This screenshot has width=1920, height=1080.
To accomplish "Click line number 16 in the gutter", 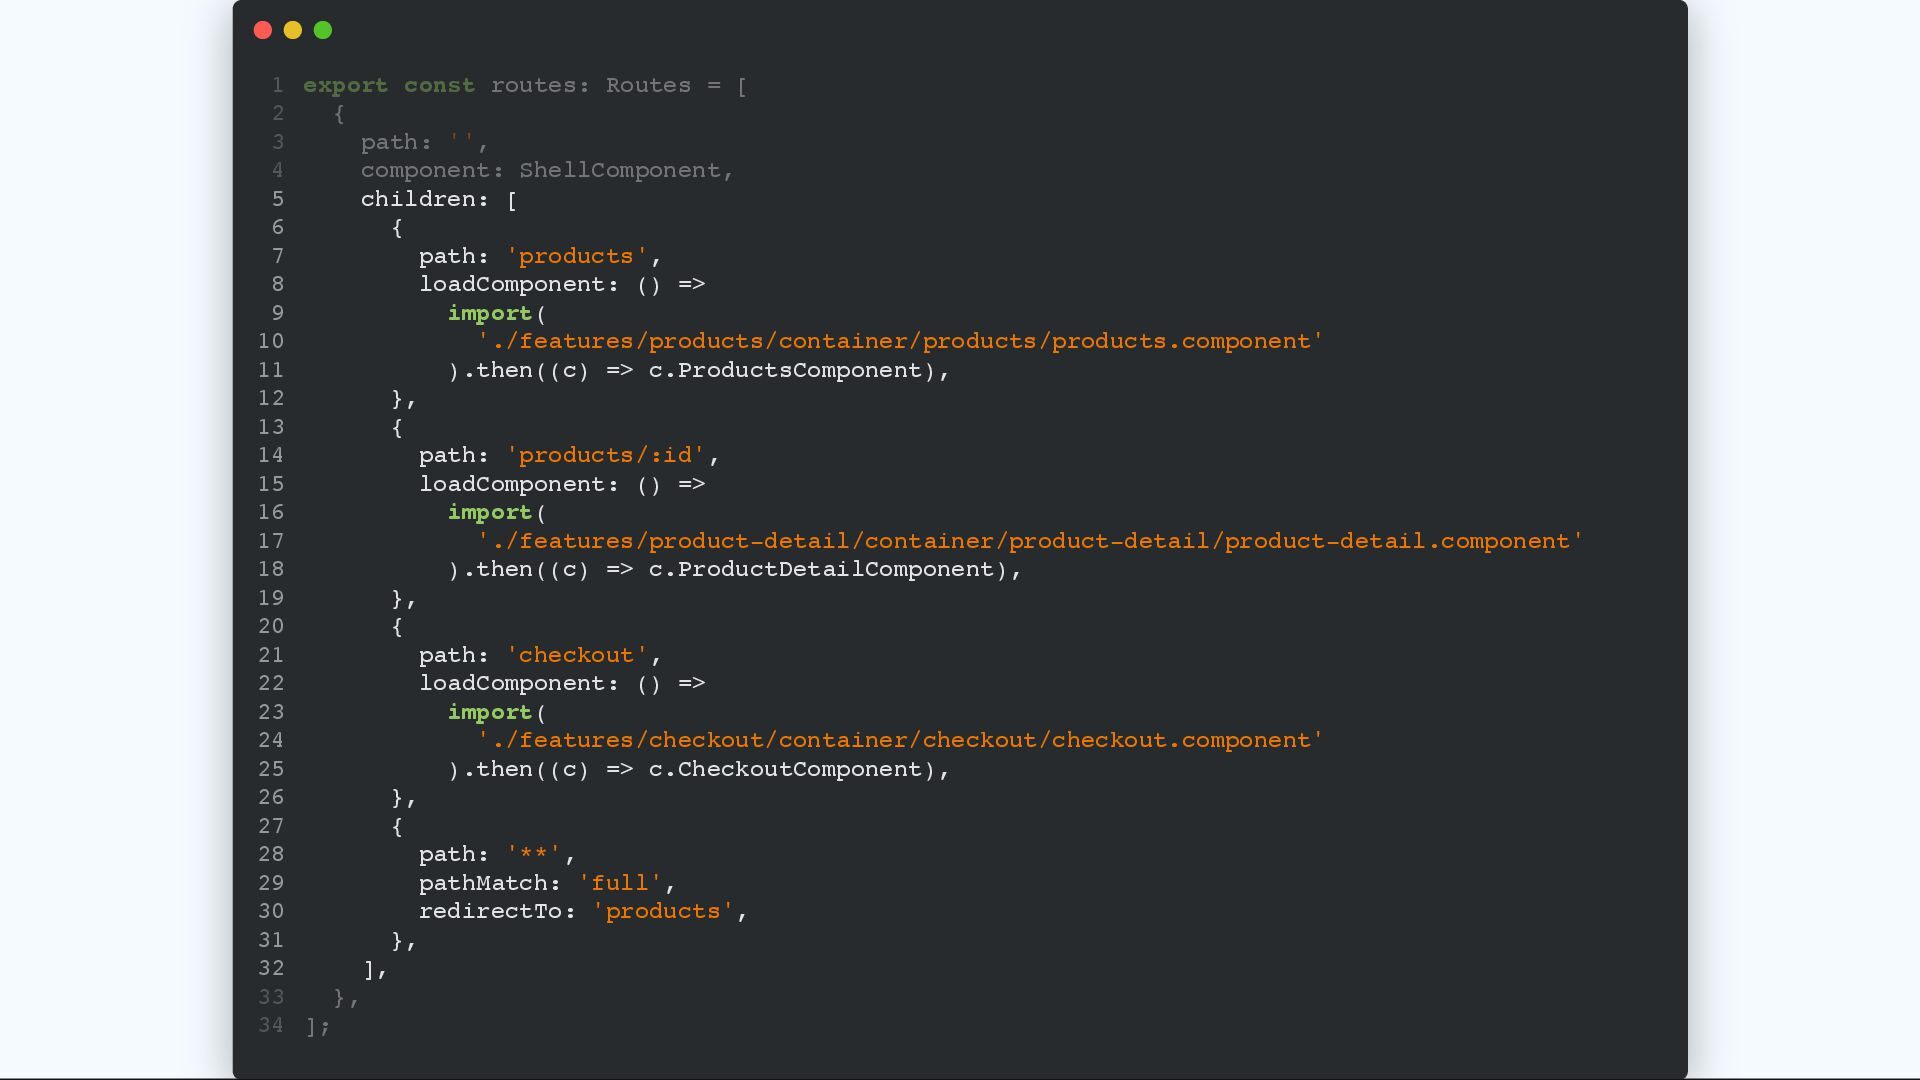I will [271, 513].
